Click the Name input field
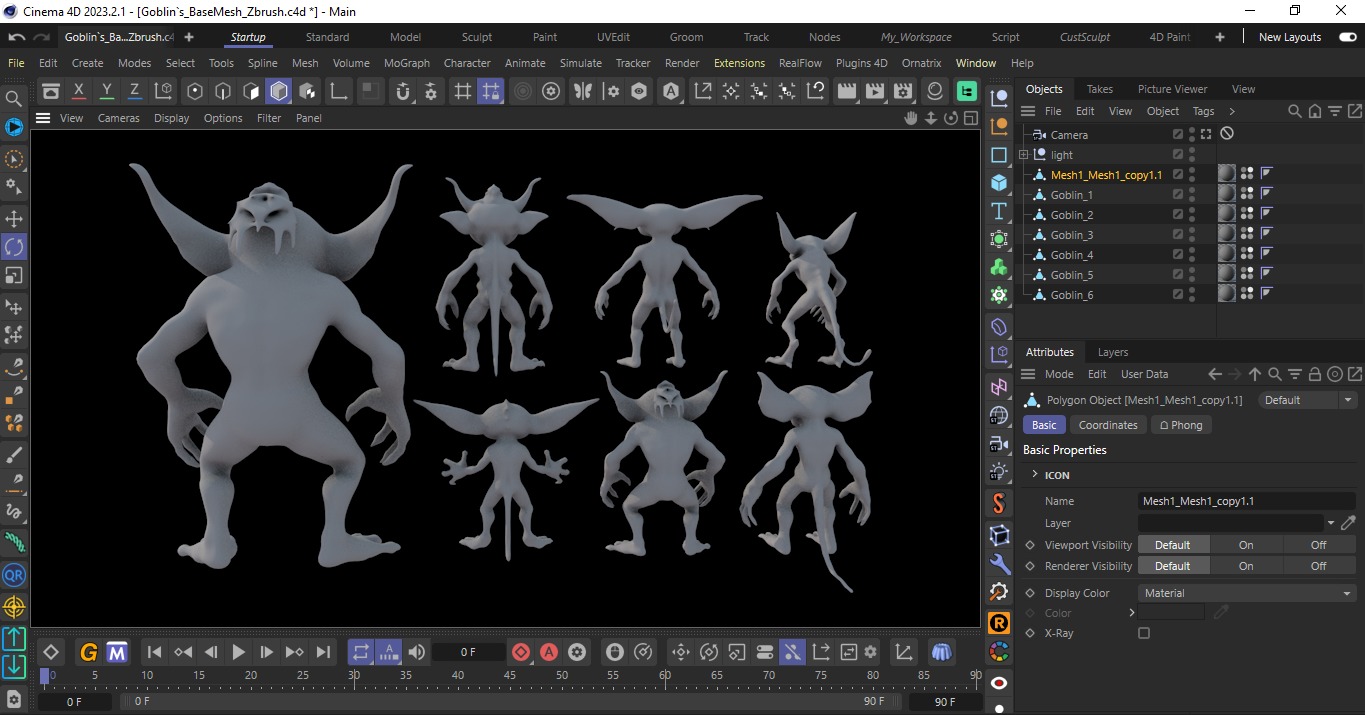This screenshot has width=1365, height=715. click(1247, 501)
